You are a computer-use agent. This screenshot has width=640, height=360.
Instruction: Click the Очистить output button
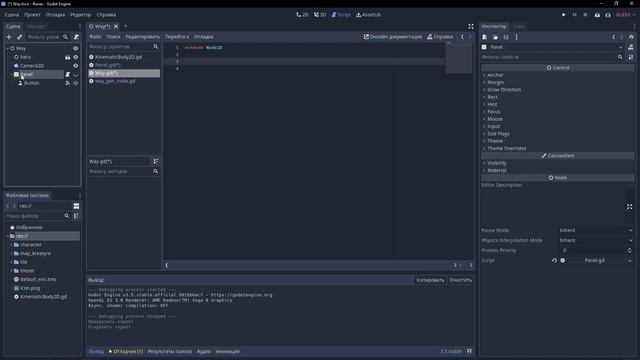(460, 280)
